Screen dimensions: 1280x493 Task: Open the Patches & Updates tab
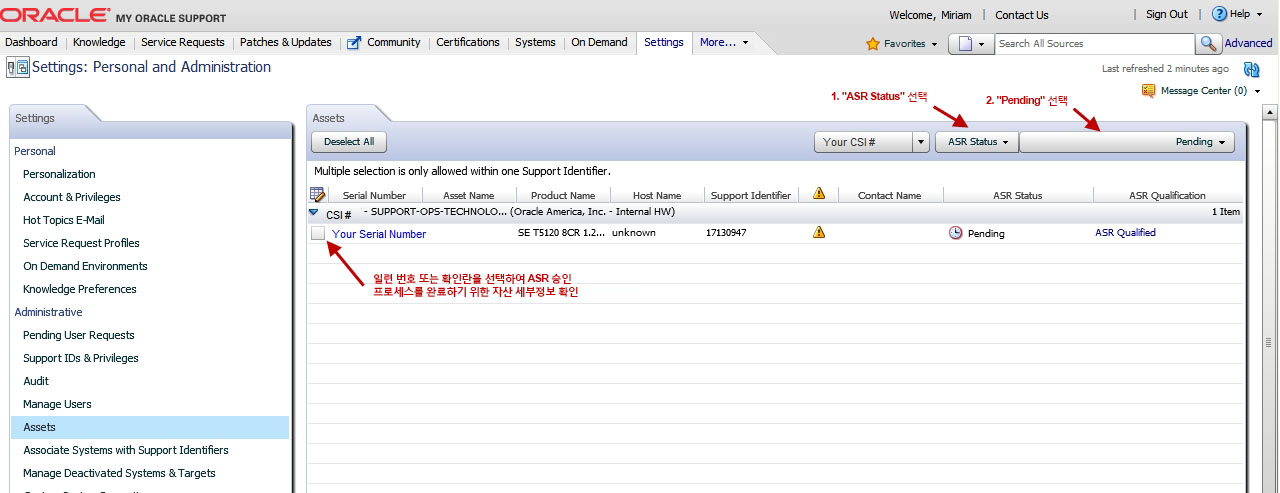pyautogui.click(x=286, y=42)
